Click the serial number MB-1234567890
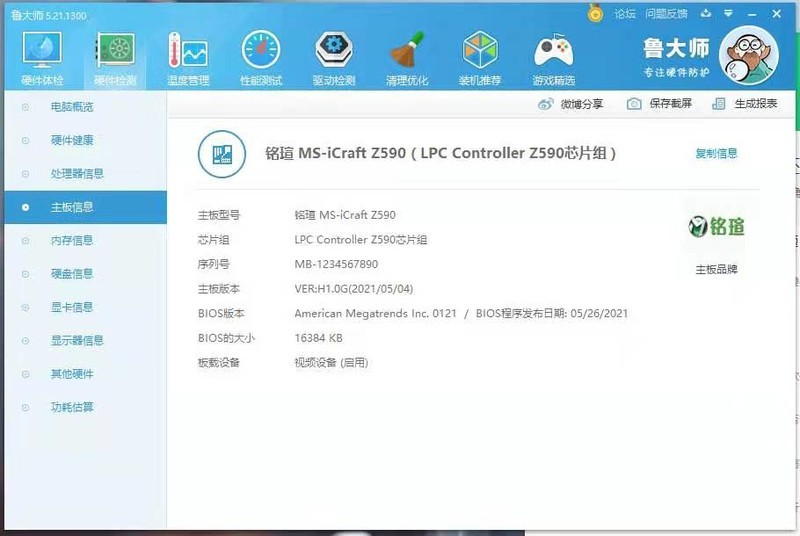The image size is (800, 536). coord(336,264)
